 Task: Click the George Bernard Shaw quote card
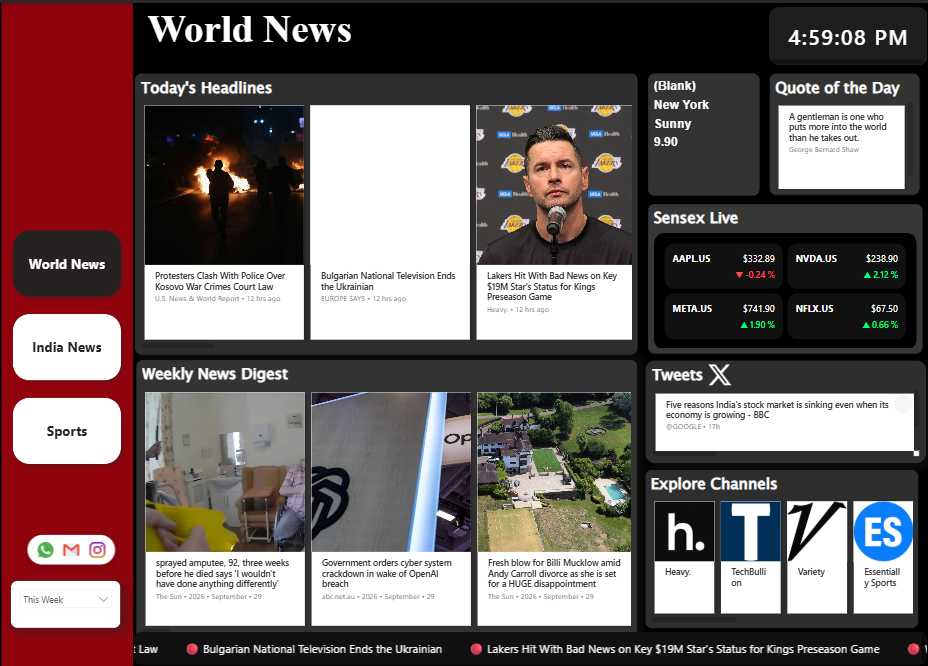click(842, 147)
